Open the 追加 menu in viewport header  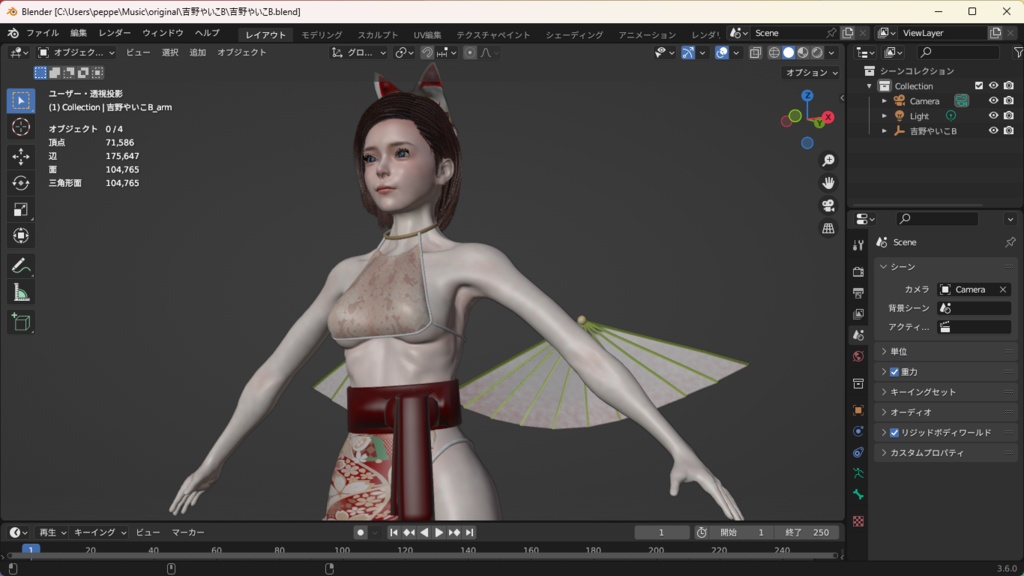click(197, 52)
